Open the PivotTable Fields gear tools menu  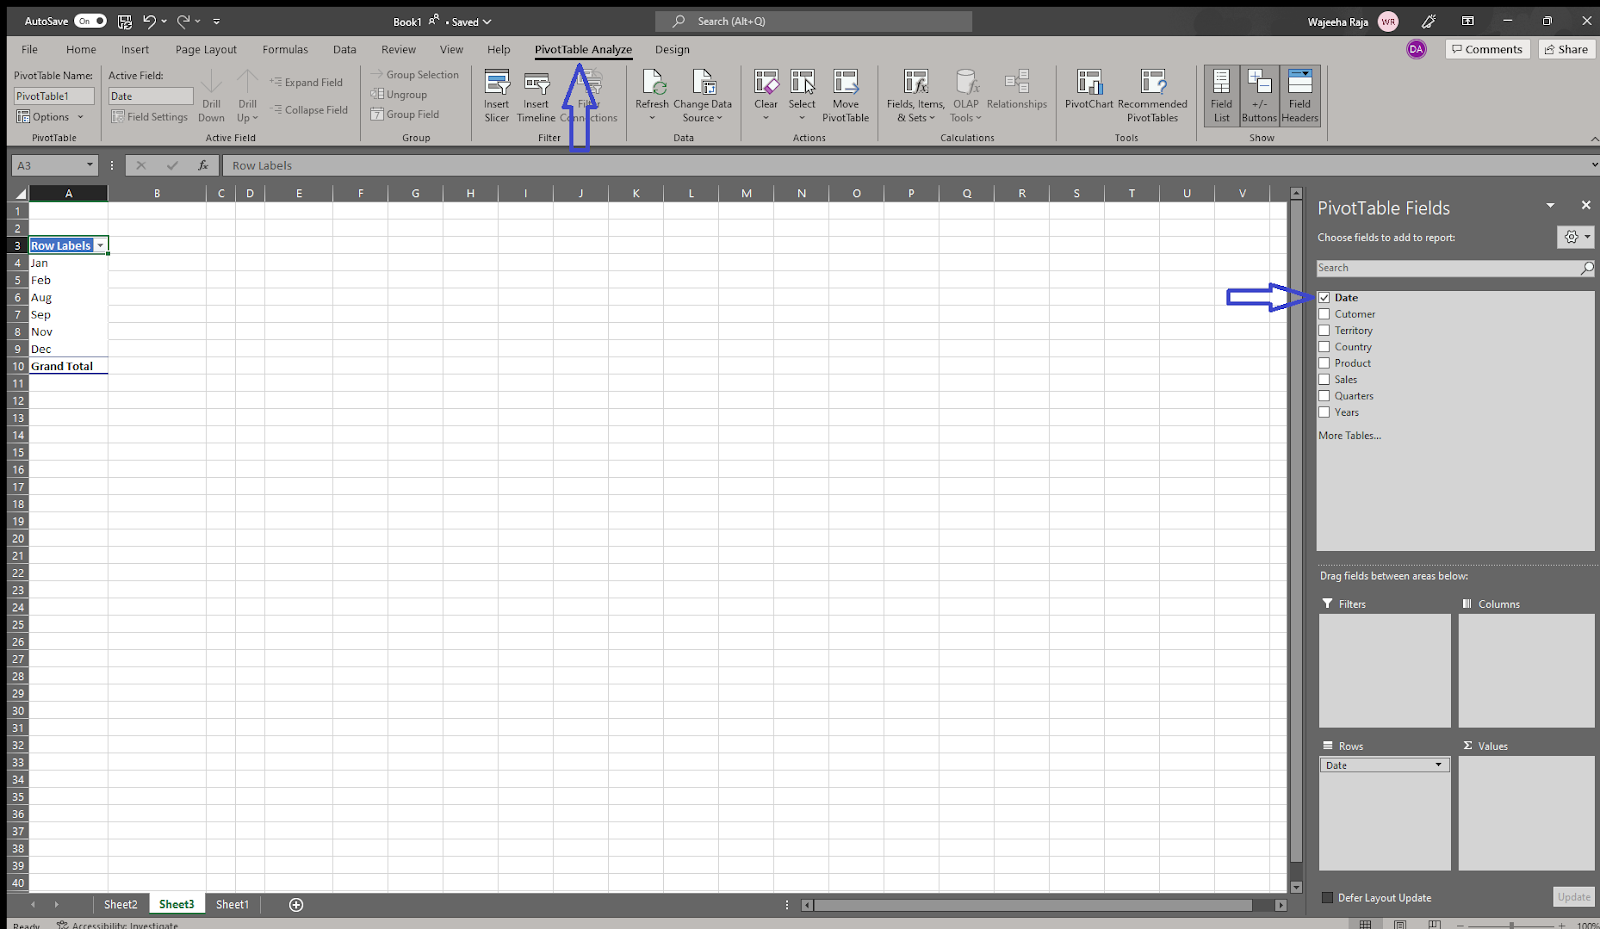[x=1575, y=237]
